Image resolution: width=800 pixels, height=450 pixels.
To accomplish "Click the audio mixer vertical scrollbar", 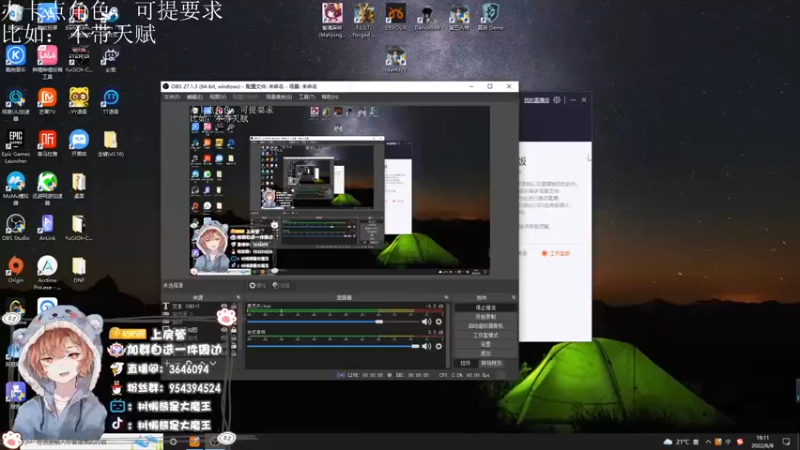I will [x=448, y=335].
